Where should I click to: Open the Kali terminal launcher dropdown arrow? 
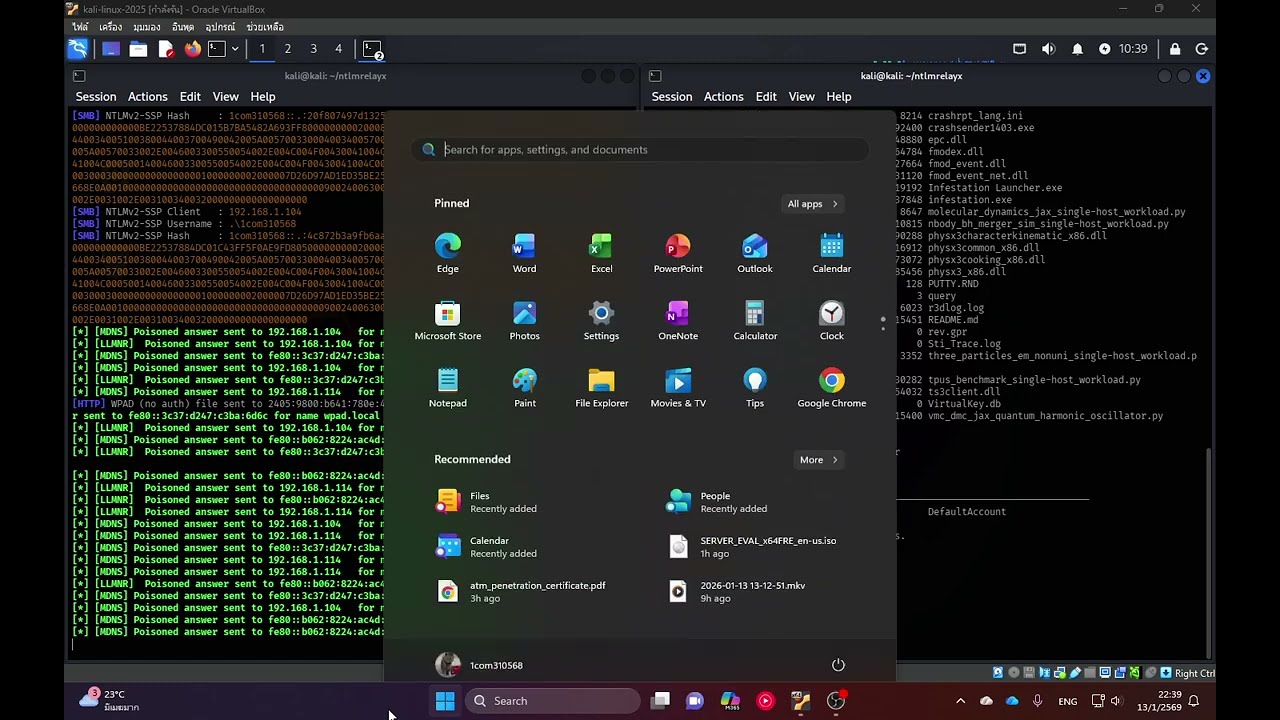click(235, 48)
